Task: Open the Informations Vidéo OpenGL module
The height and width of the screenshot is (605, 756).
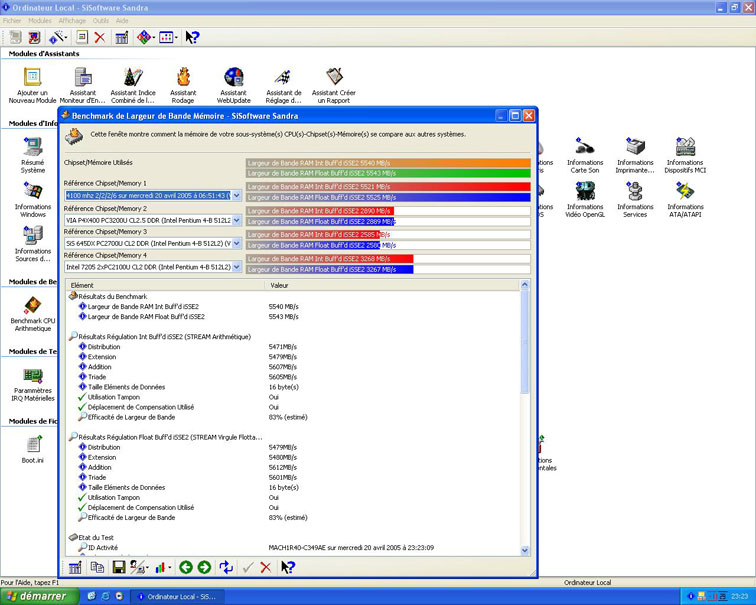Action: click(585, 200)
